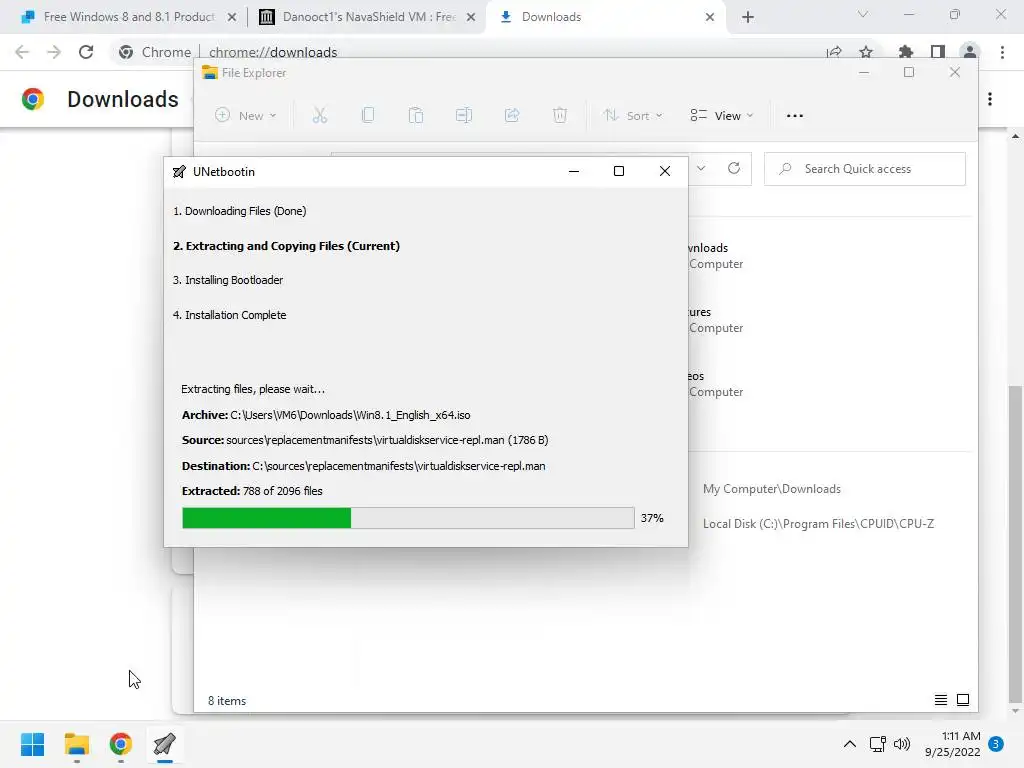Click the UNetbootin taskbar icon
The height and width of the screenshot is (768, 1024).
point(165,744)
